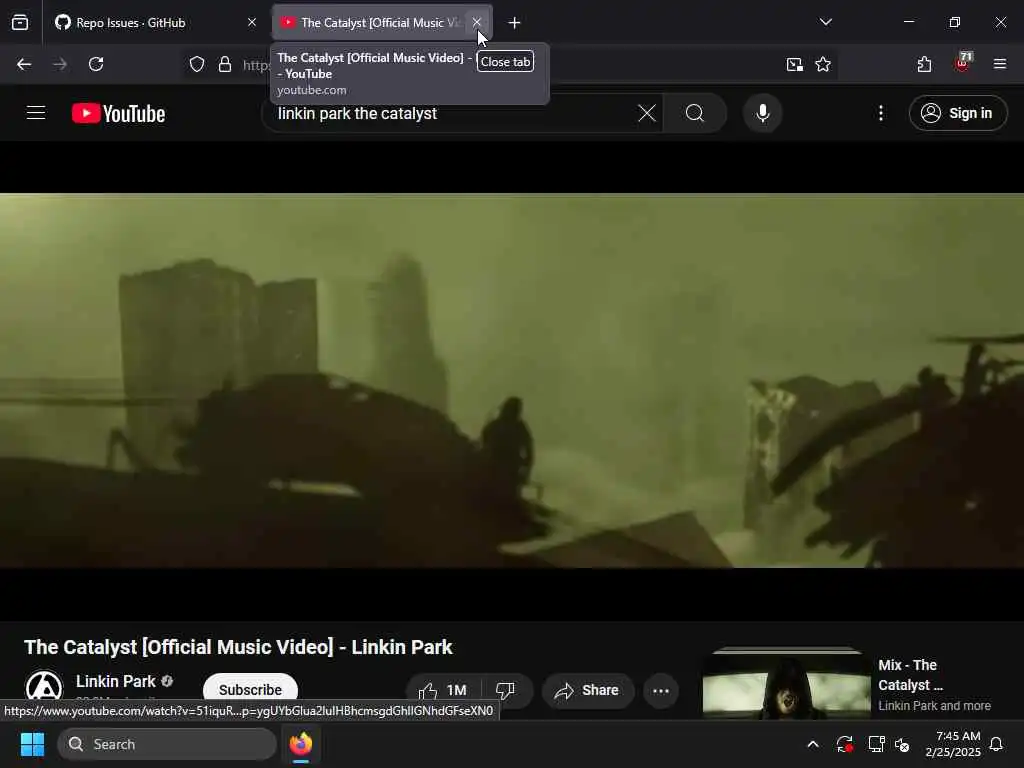Open a new browser tab
Screen dimensions: 1024x768
(515, 23)
